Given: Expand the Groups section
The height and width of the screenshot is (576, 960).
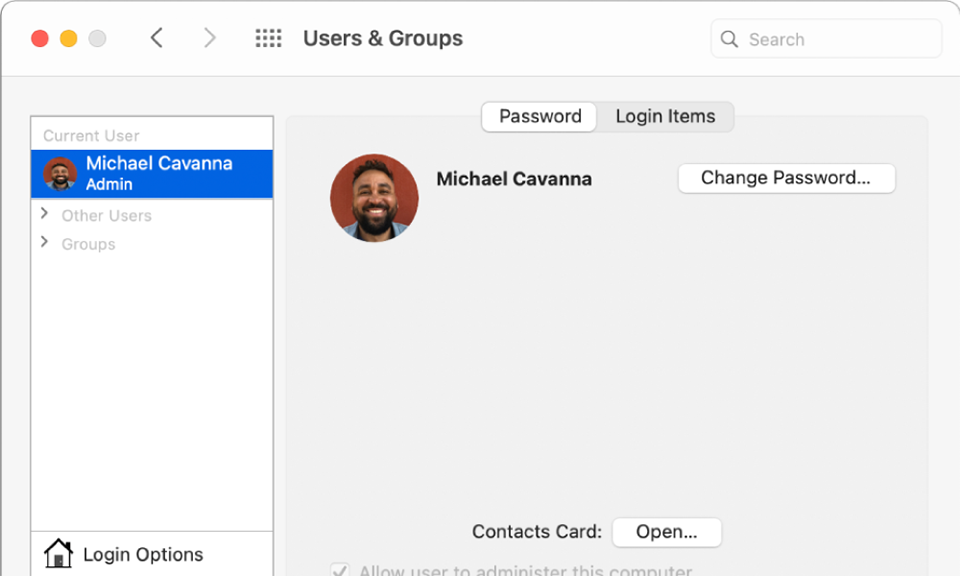Looking at the screenshot, I should point(44,242).
